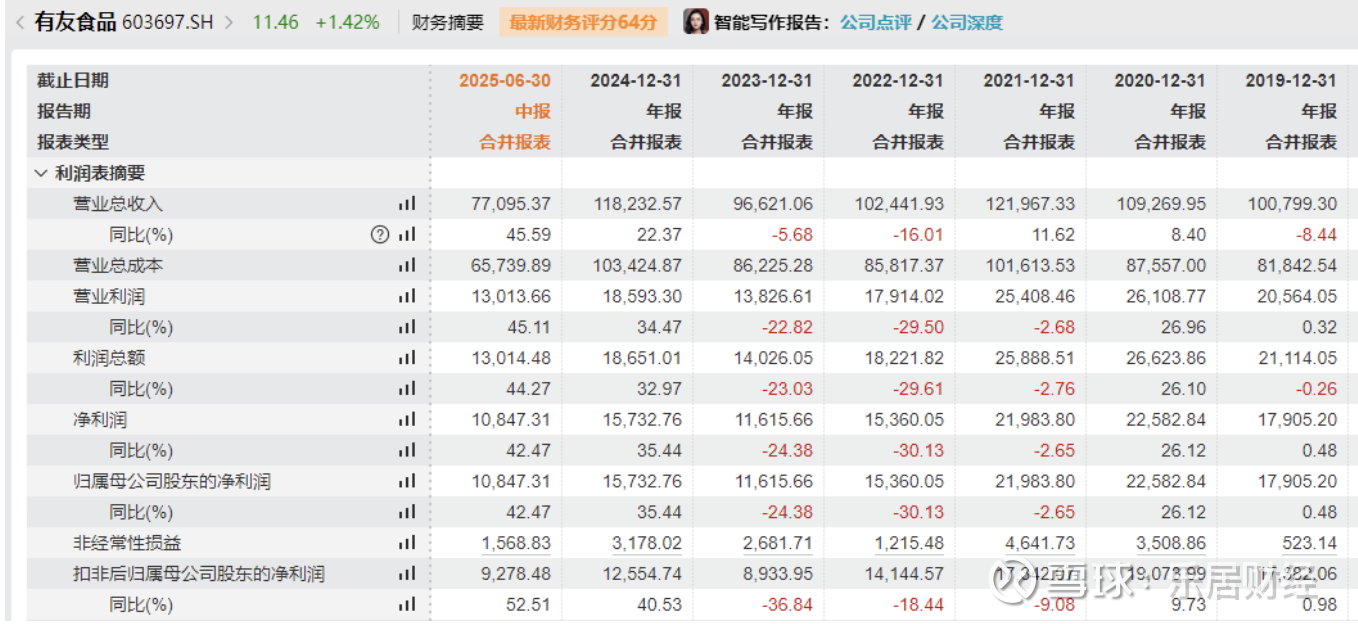This screenshot has height=624, width=1358.
Task: Select the 2024-12-31 column header
Action: pyautogui.click(x=636, y=81)
